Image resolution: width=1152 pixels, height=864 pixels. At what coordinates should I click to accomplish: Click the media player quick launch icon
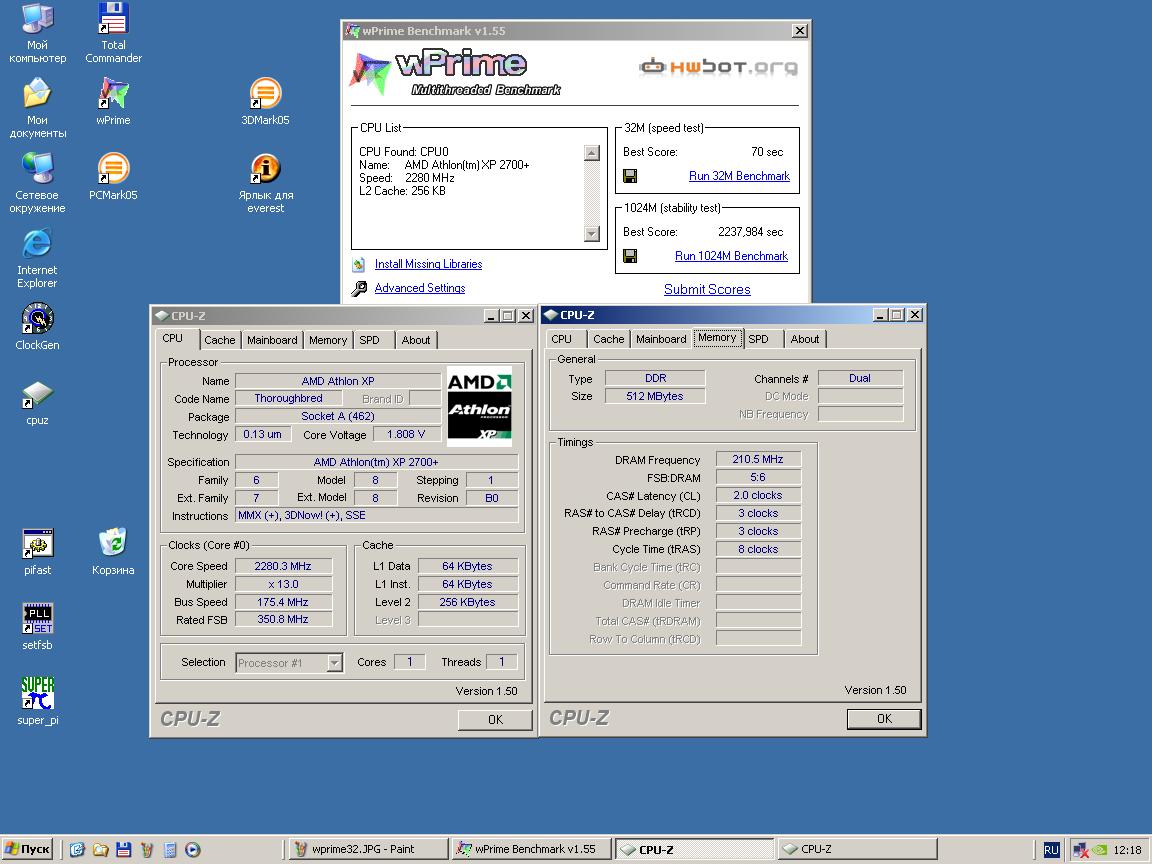coord(192,850)
